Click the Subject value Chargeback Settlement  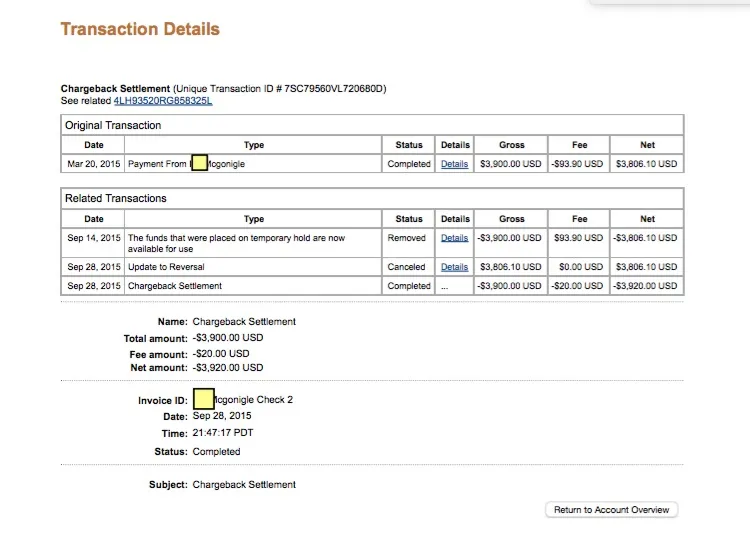244,485
